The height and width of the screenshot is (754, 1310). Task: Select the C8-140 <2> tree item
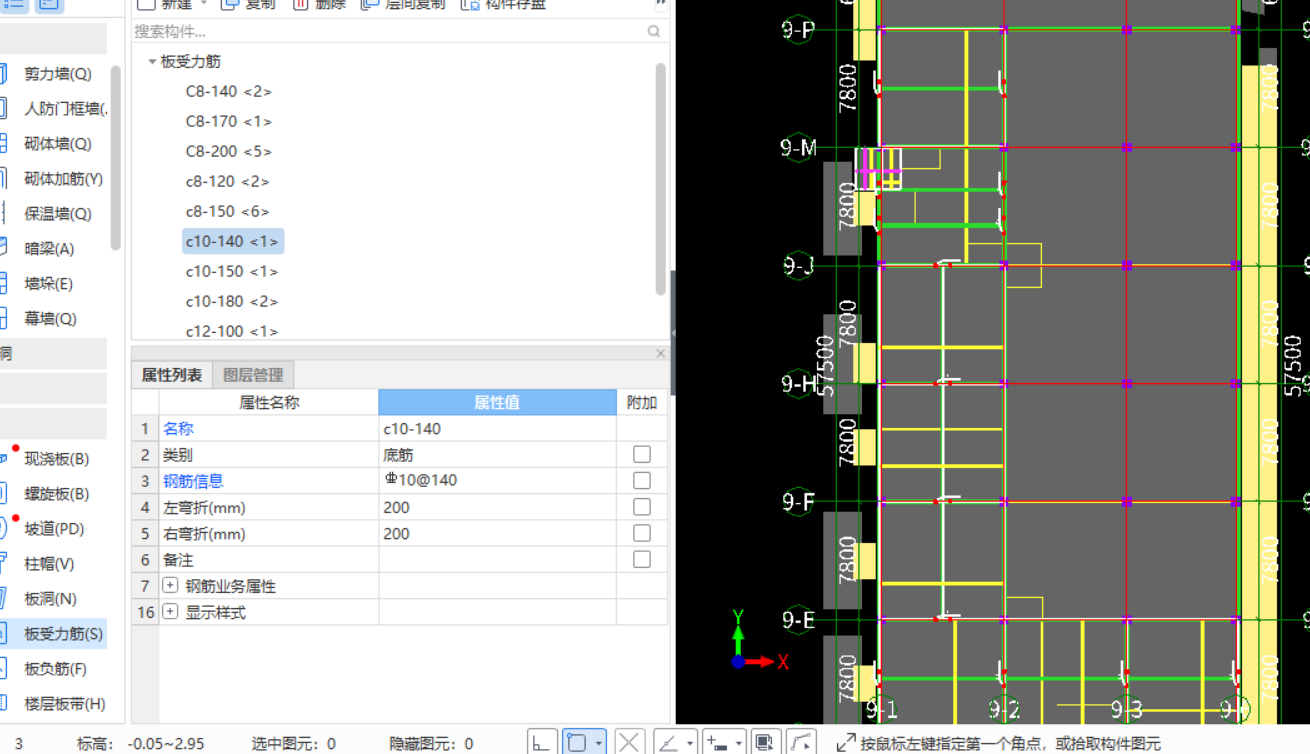tap(228, 92)
